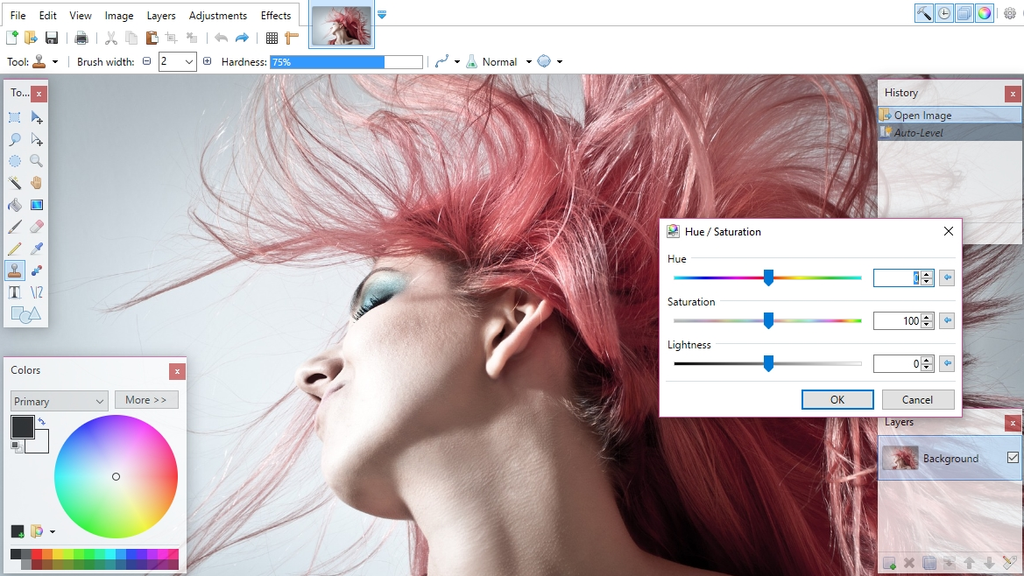The image size is (1024, 576).
Task: Select the Text tool
Action: pos(16,292)
